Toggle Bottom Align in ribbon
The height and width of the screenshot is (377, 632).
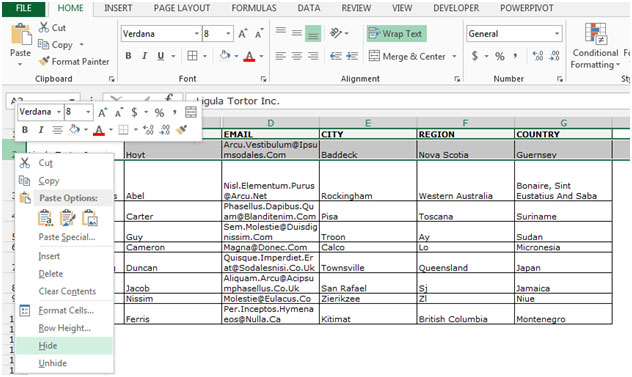[x=313, y=34]
